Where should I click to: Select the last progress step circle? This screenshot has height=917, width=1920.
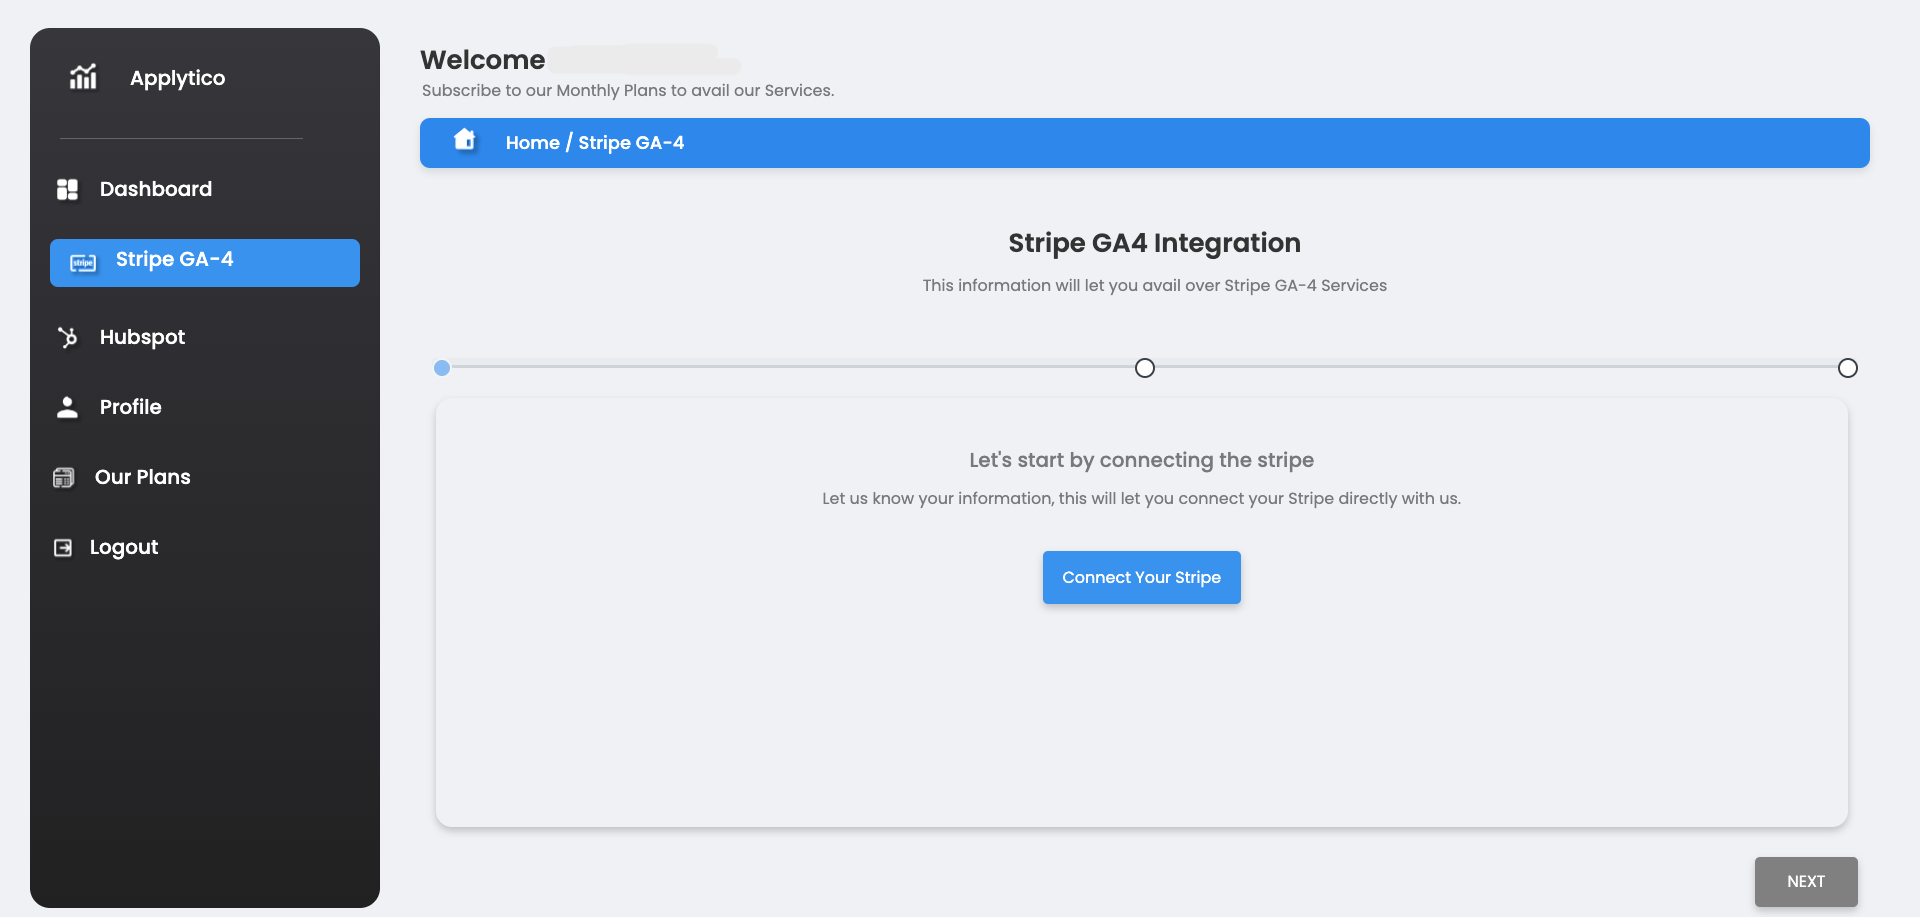(1848, 368)
